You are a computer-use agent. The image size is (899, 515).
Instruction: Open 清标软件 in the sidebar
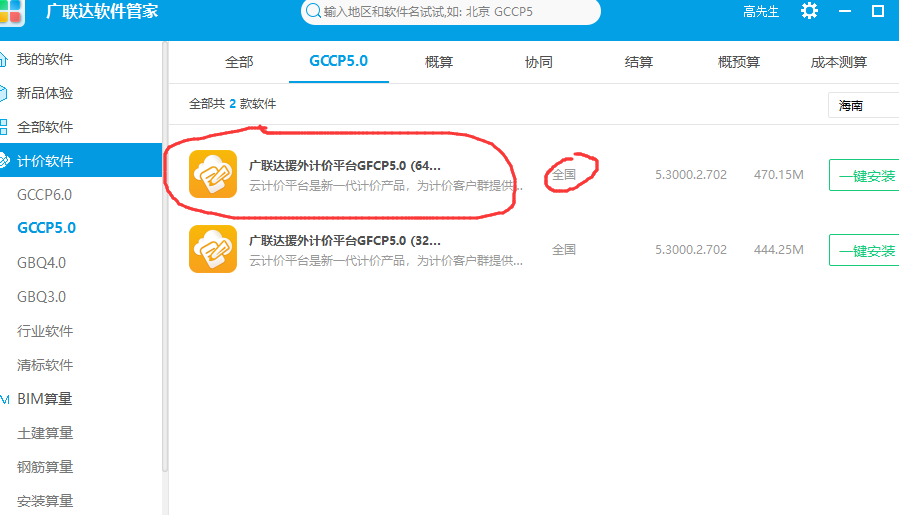pyautogui.click(x=45, y=365)
